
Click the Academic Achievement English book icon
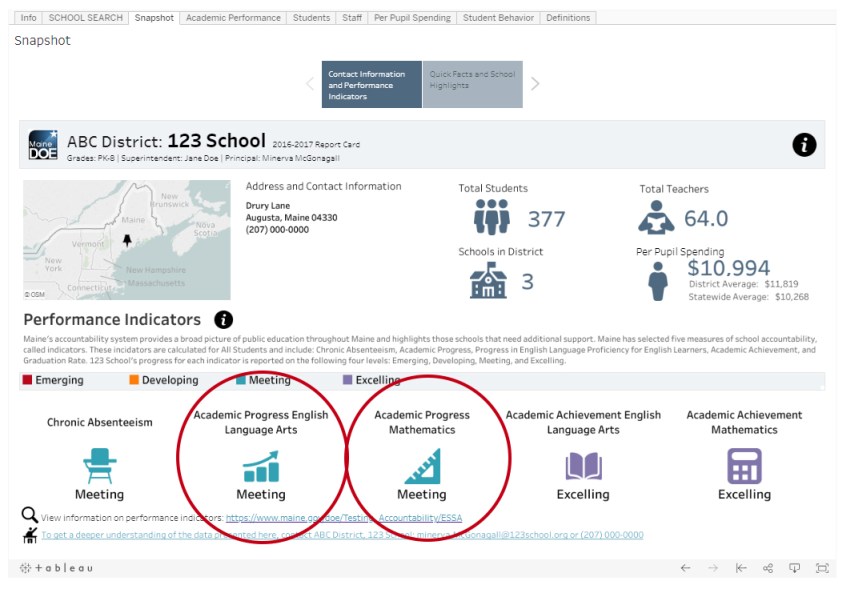[583, 466]
